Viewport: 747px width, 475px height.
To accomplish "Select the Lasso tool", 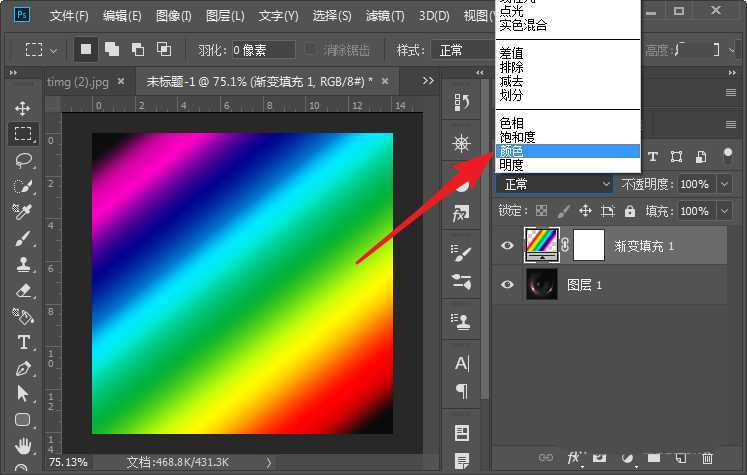I will coord(22,160).
